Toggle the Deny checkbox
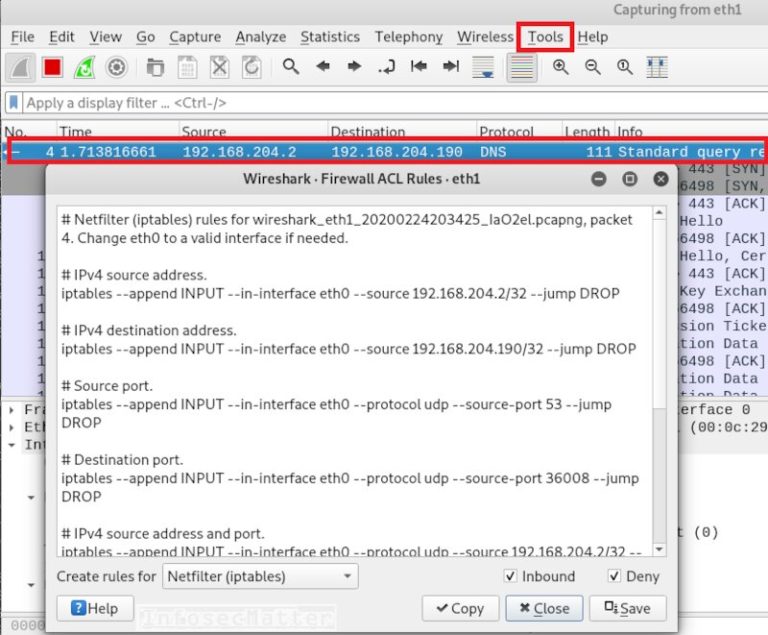Viewport: 768px width, 635px height. [614, 576]
